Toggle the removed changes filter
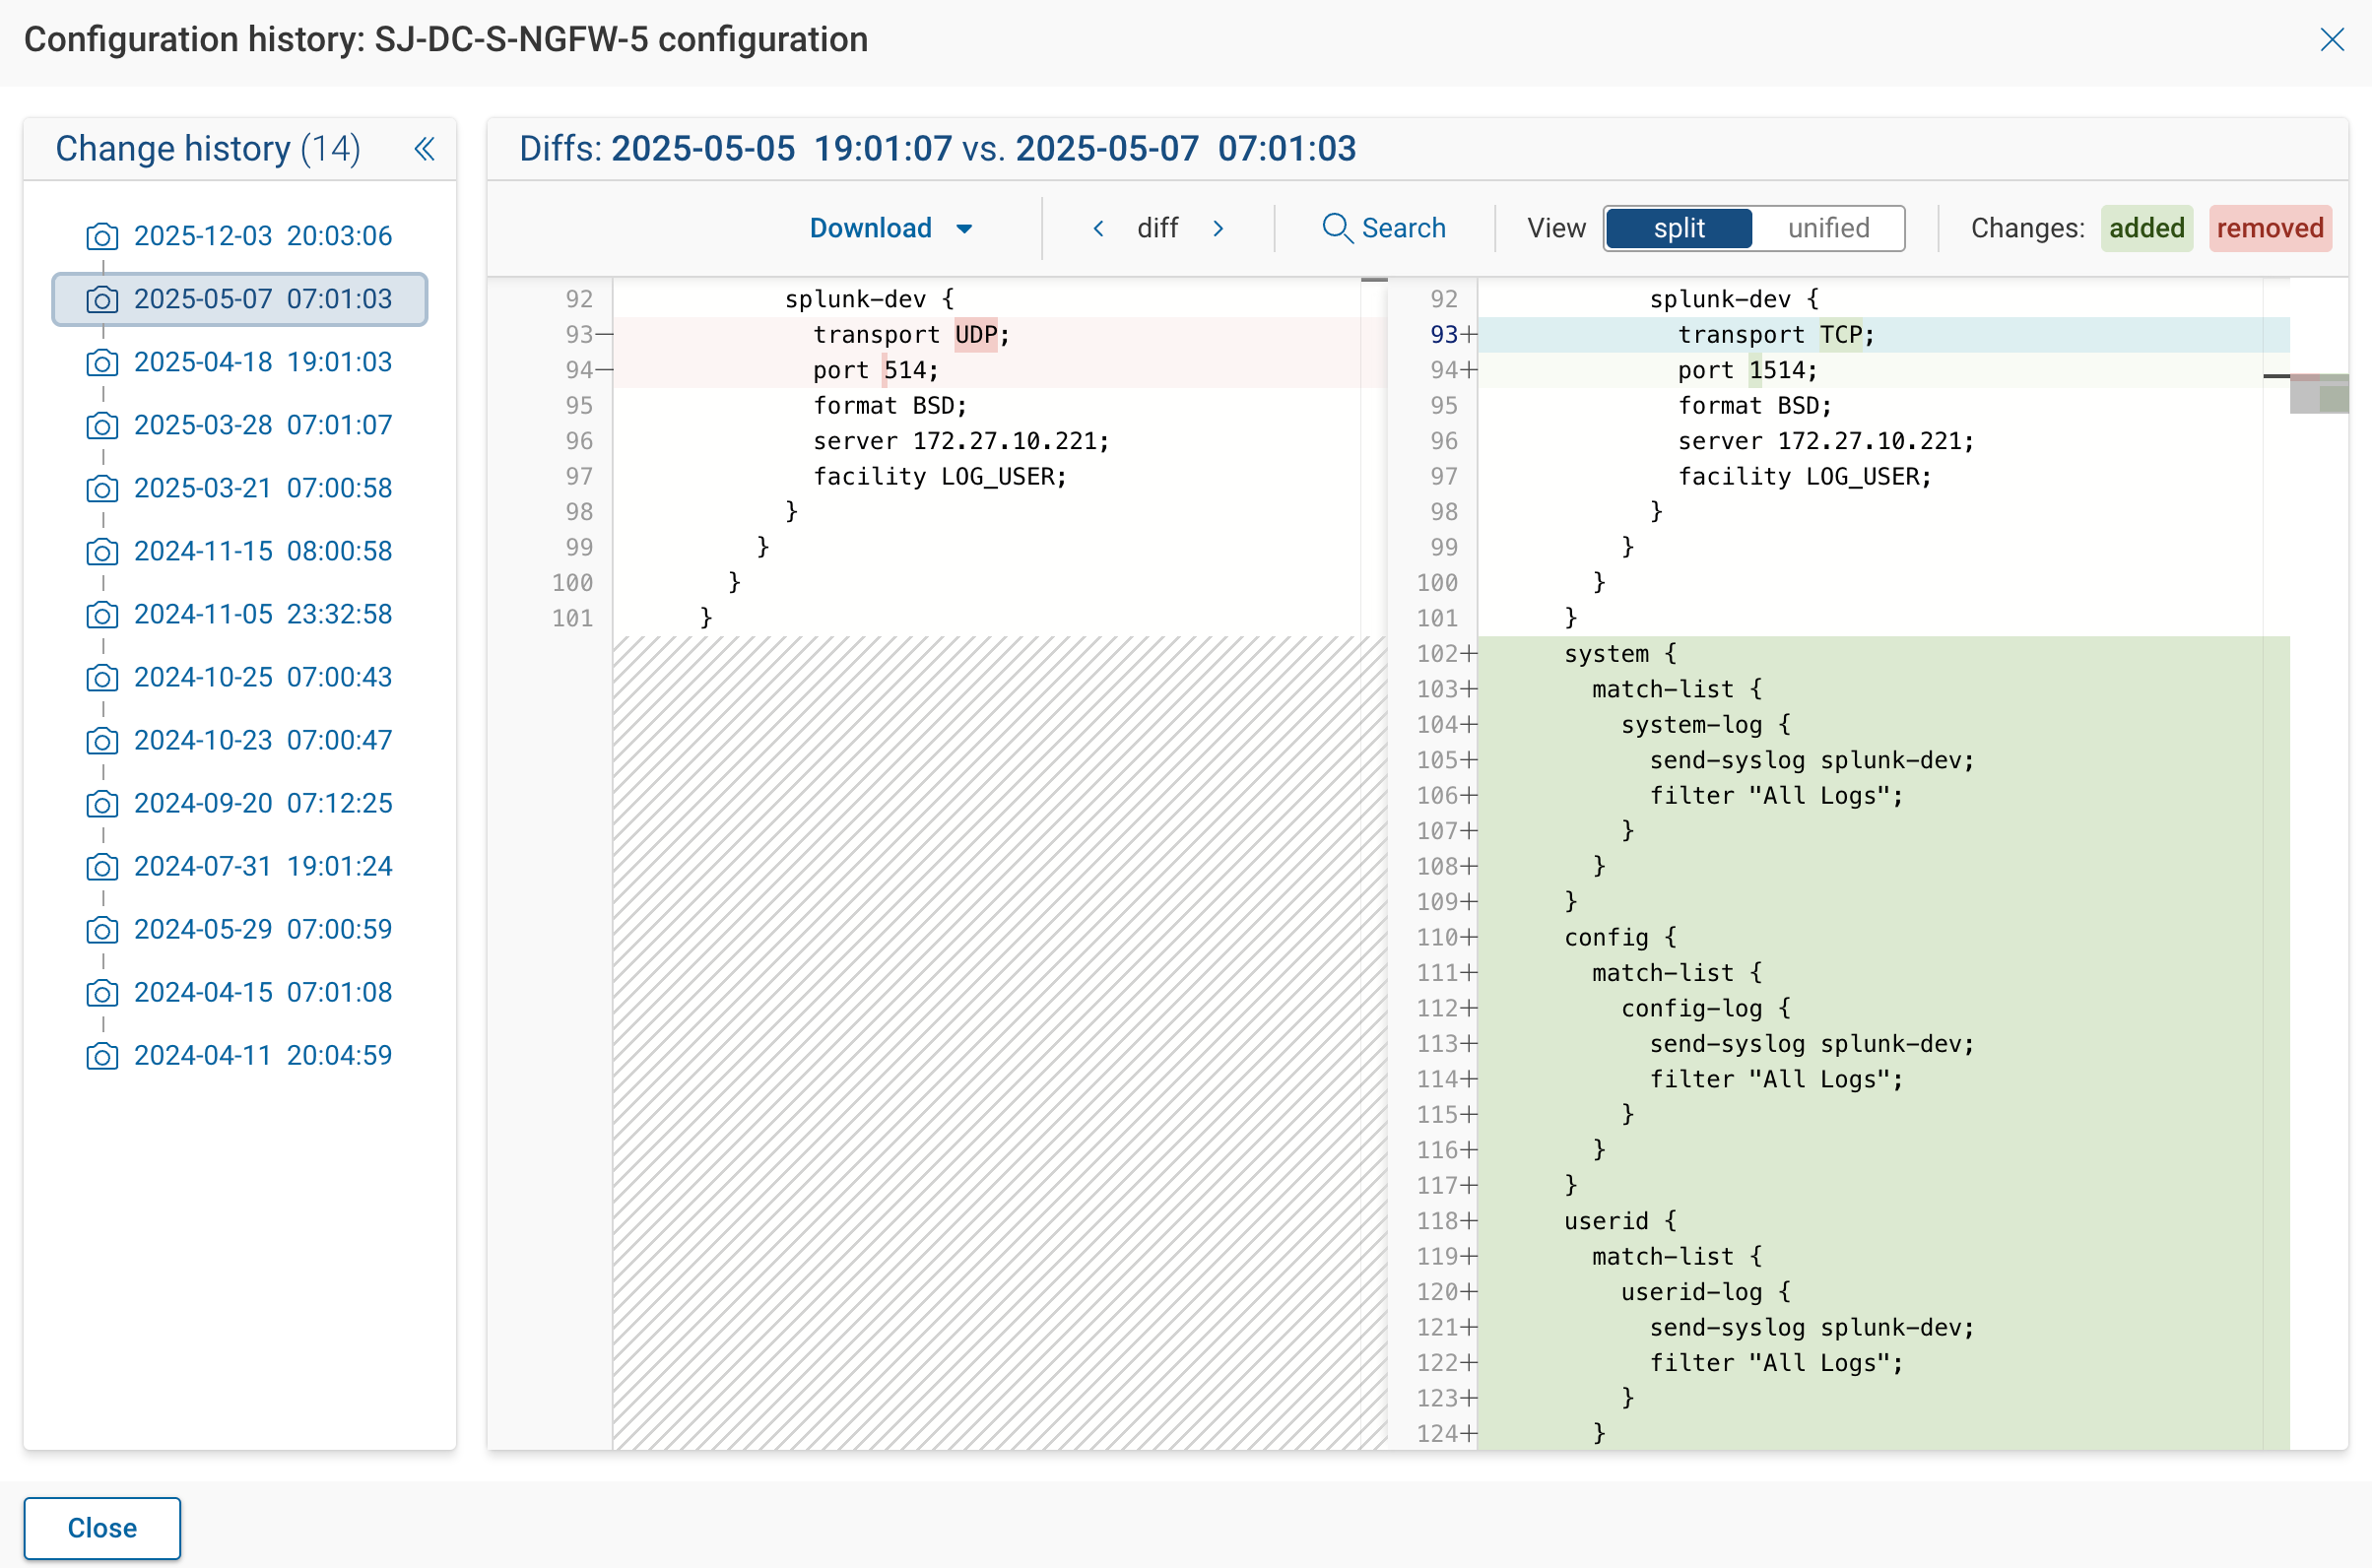Viewport: 2372px width, 1568px height. [x=2269, y=228]
